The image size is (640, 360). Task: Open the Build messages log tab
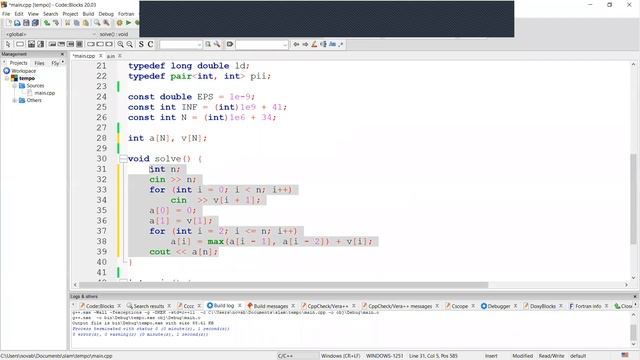pos(271,306)
